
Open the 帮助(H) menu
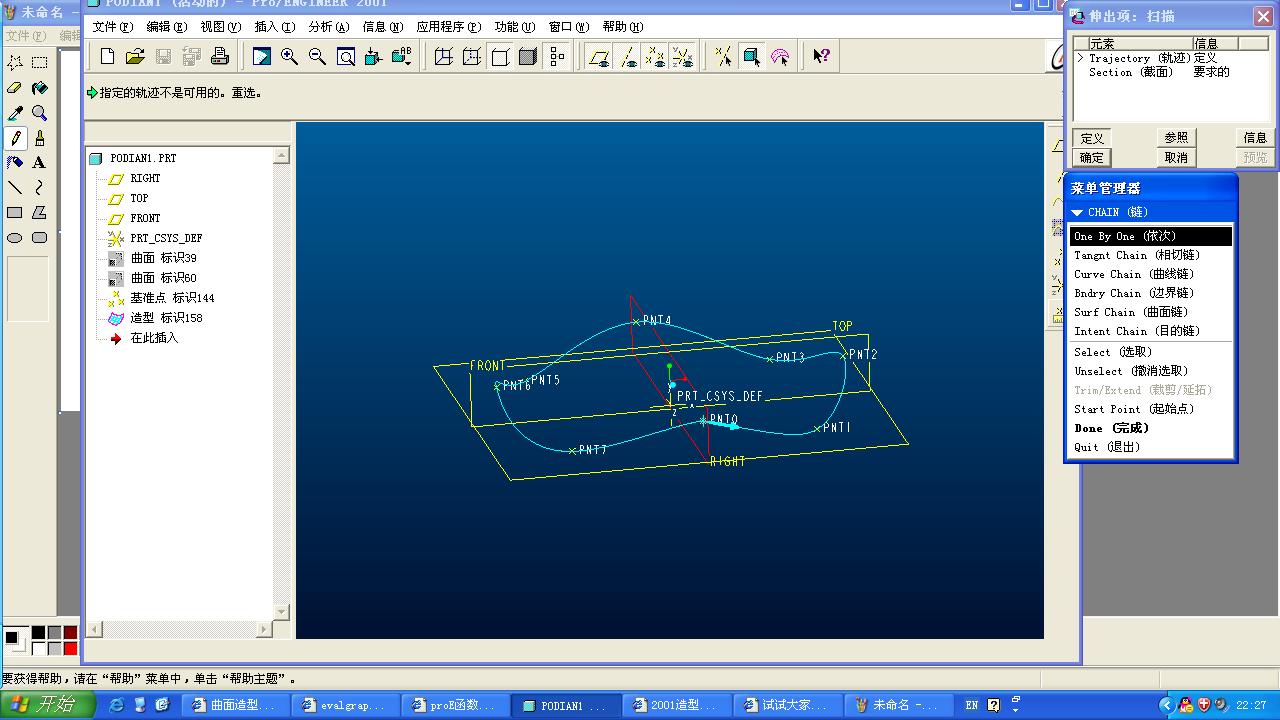point(623,27)
